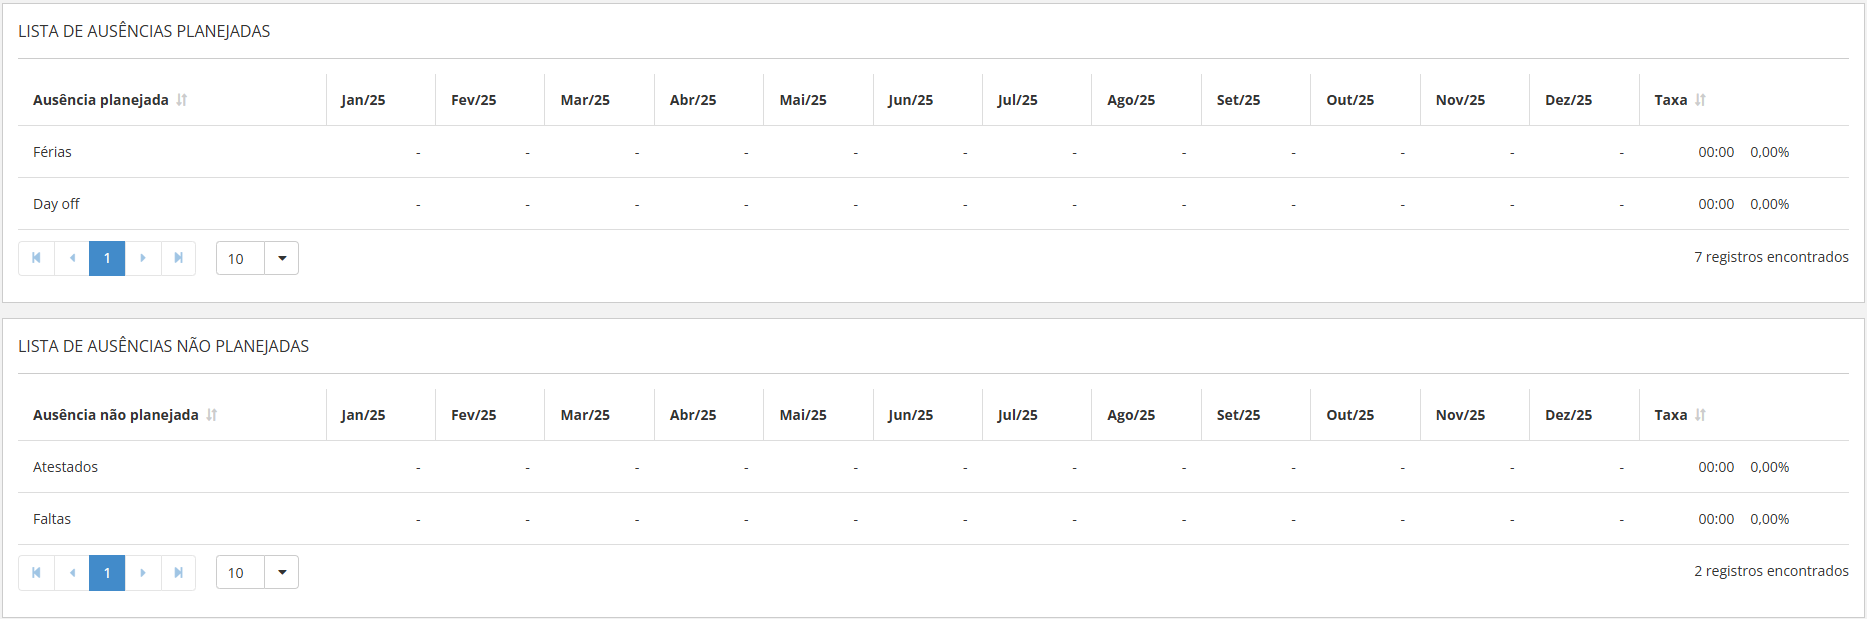Go back one page in unplanned absences list

click(x=71, y=572)
